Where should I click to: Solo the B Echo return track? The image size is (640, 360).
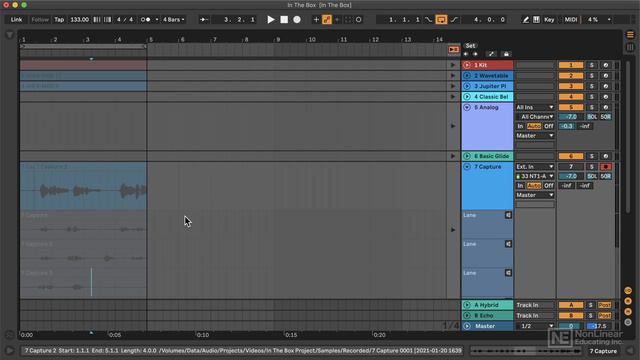(x=590, y=316)
